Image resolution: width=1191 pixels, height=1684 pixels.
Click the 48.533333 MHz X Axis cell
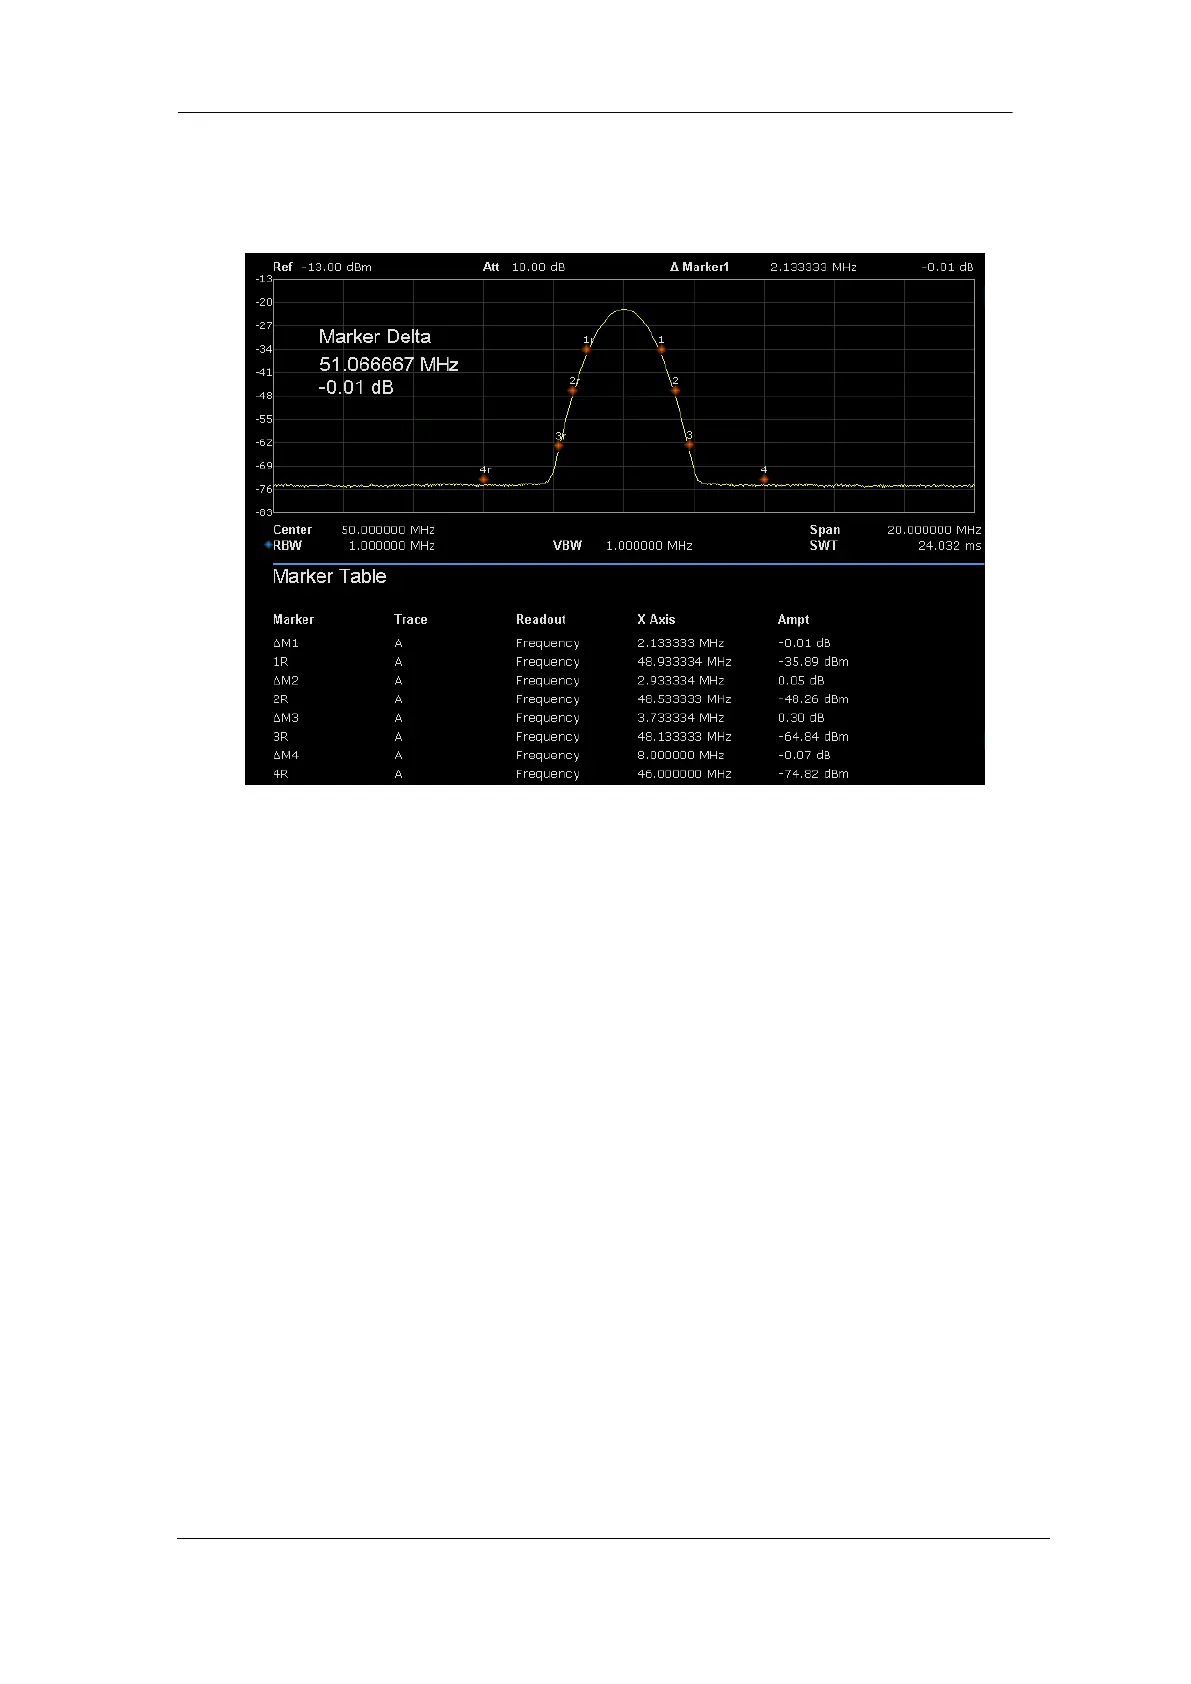684,700
